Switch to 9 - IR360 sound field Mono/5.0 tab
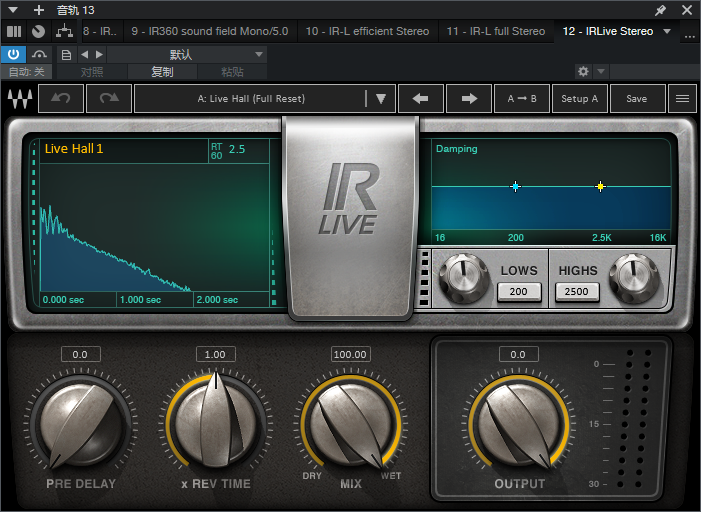701x512 pixels. click(210, 31)
